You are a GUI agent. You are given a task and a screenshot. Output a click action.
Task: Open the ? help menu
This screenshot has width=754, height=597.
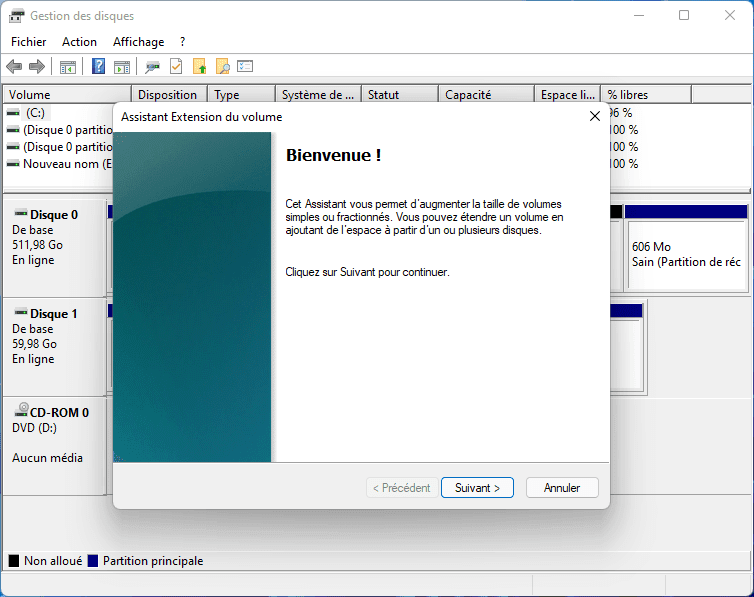(182, 42)
